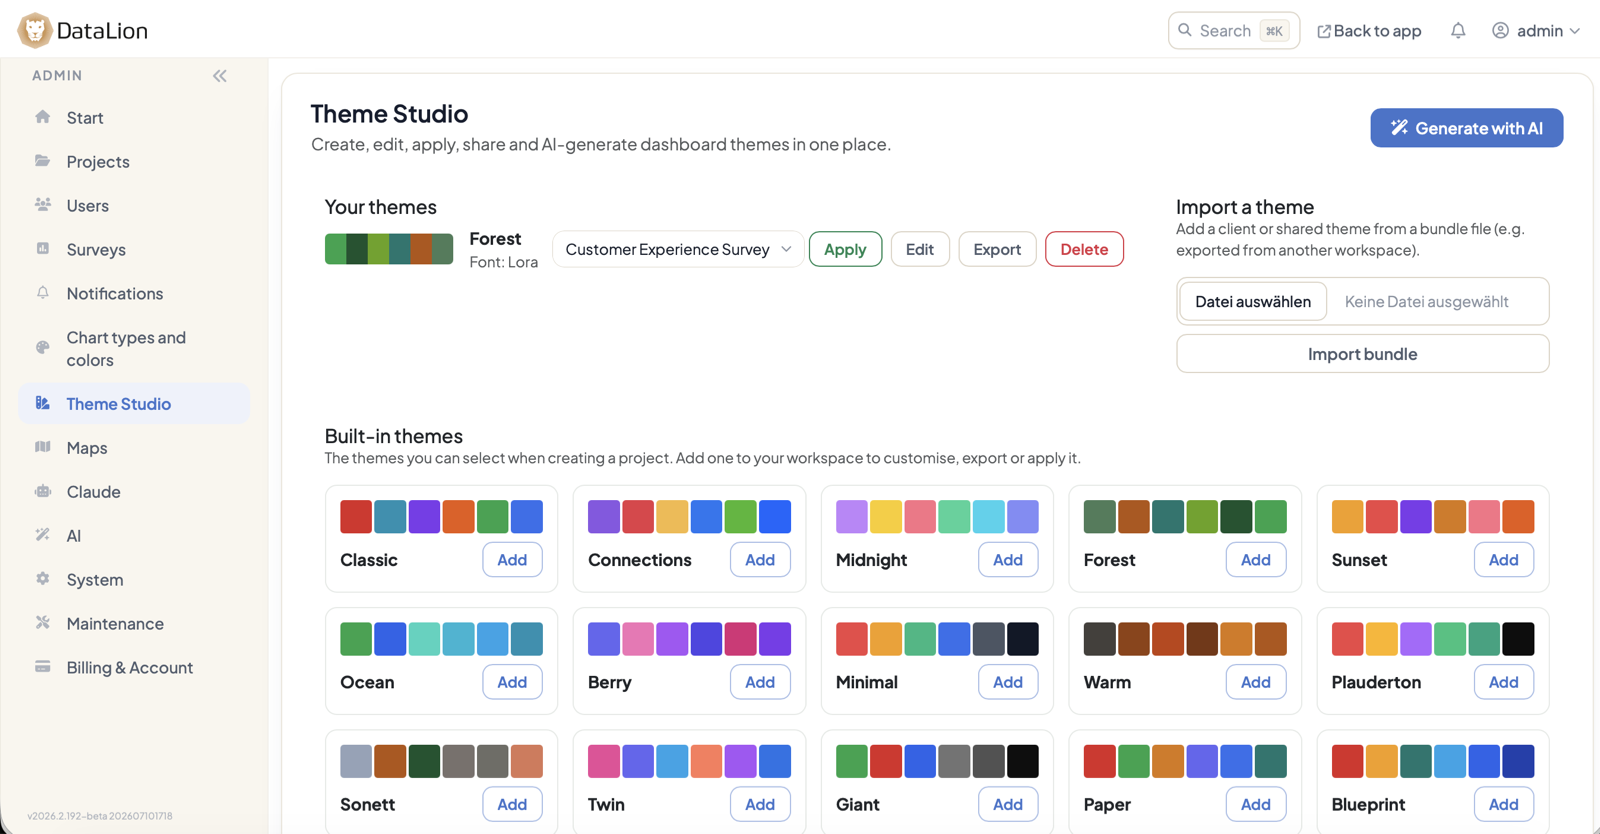1600x834 pixels.
Task: Click the System gear icon
Action: pyautogui.click(x=43, y=579)
